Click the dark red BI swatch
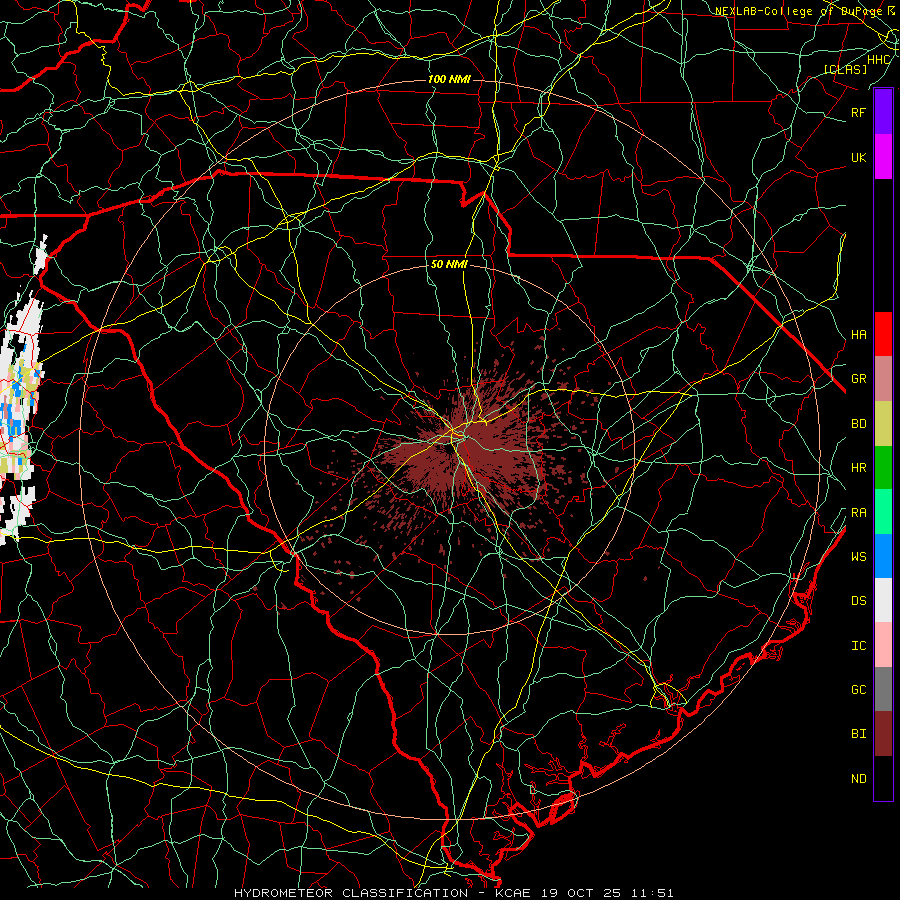900x900 pixels. 883,734
